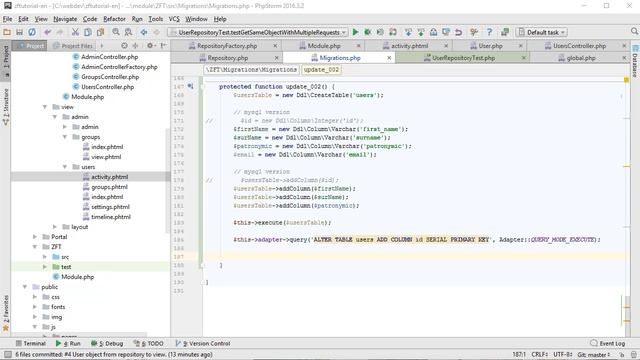The height and width of the screenshot is (360, 640).
Task: Open the TODO tool window
Action: [x=149, y=344]
